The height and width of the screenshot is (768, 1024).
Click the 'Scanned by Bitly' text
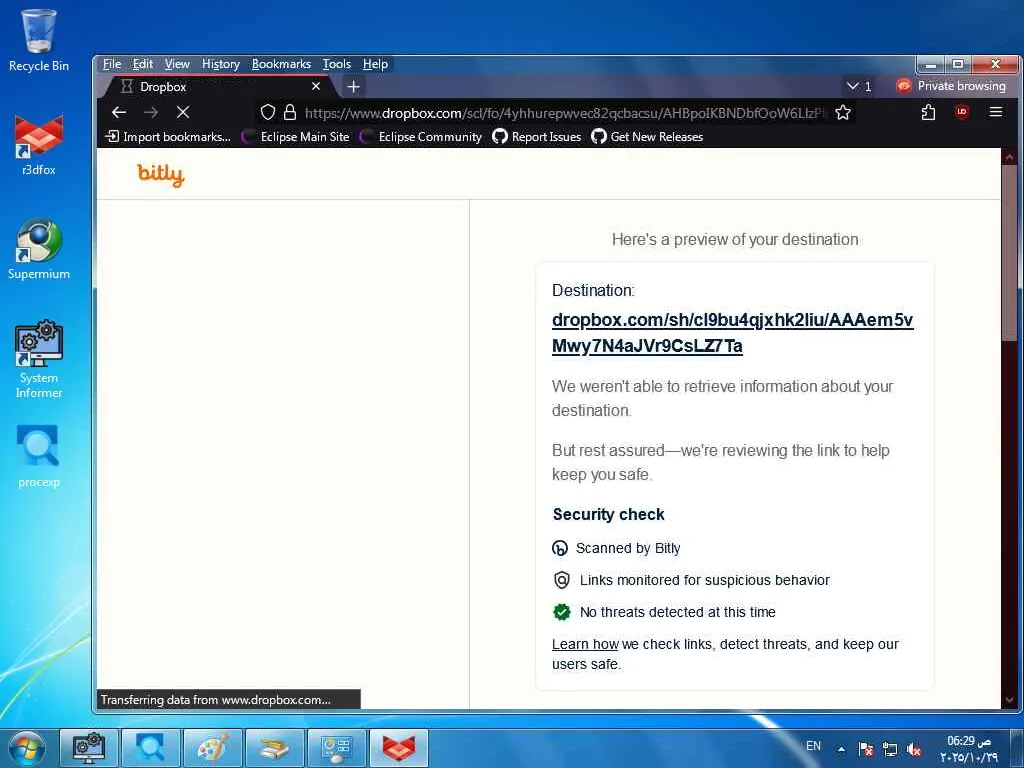[628, 548]
